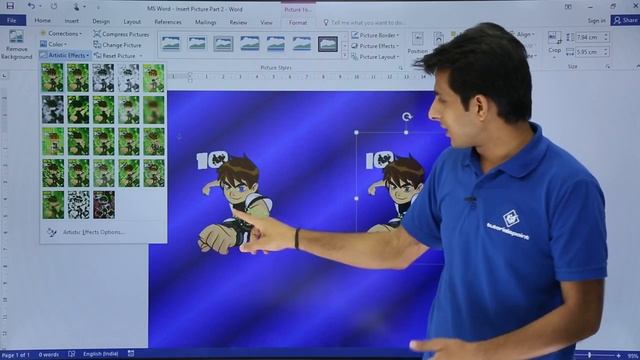
Task: Collapse the Artistic Effects dropdown
Action: tap(64, 55)
